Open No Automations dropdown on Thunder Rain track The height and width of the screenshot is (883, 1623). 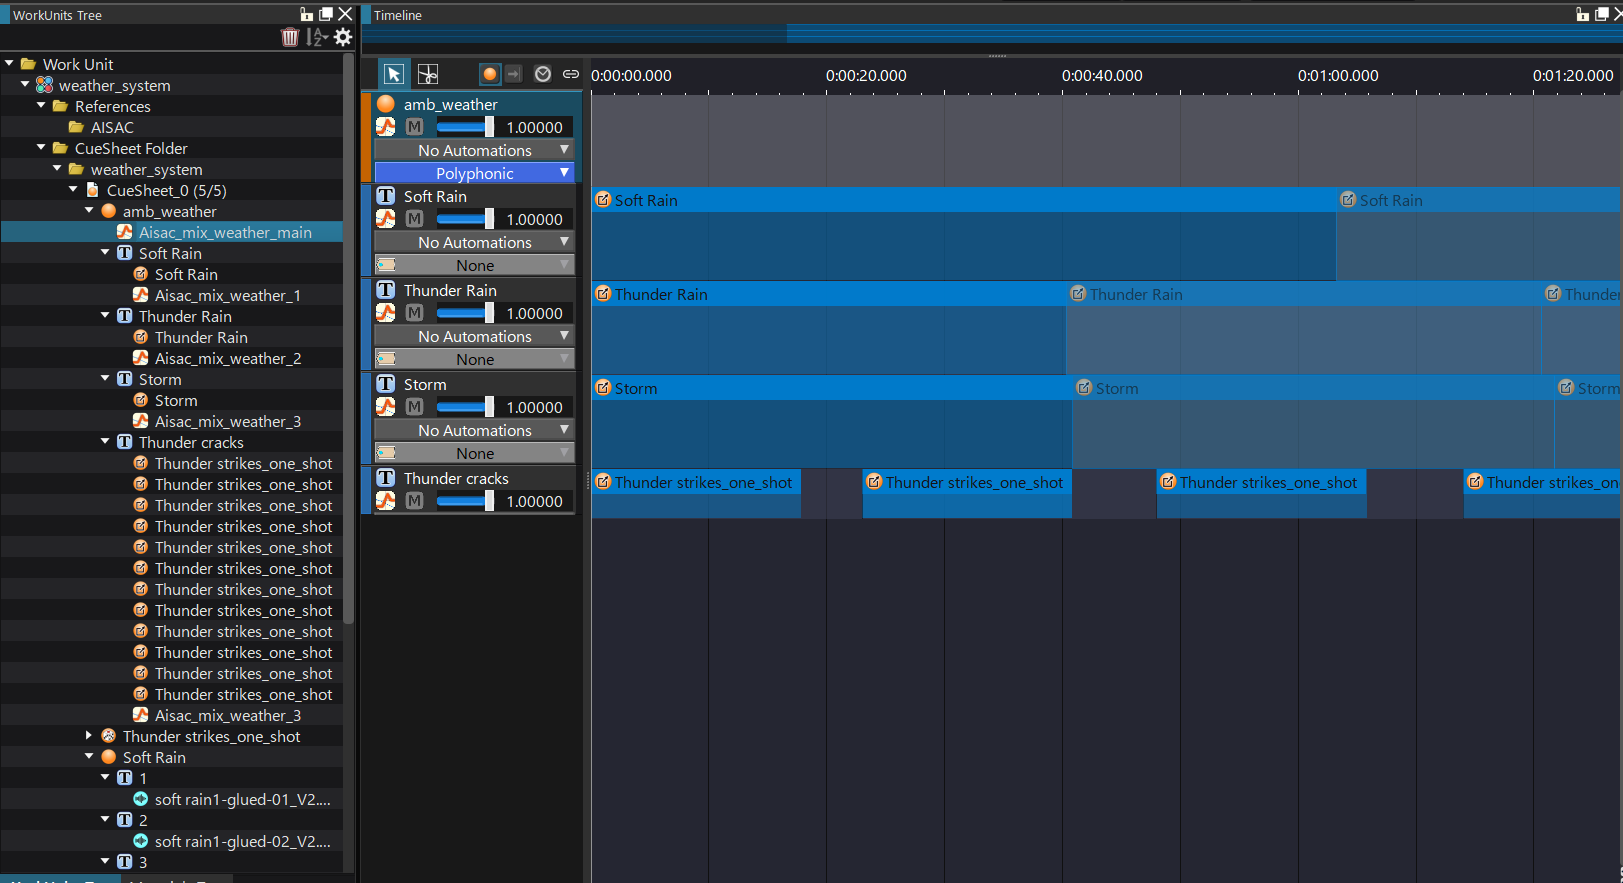[474, 337]
